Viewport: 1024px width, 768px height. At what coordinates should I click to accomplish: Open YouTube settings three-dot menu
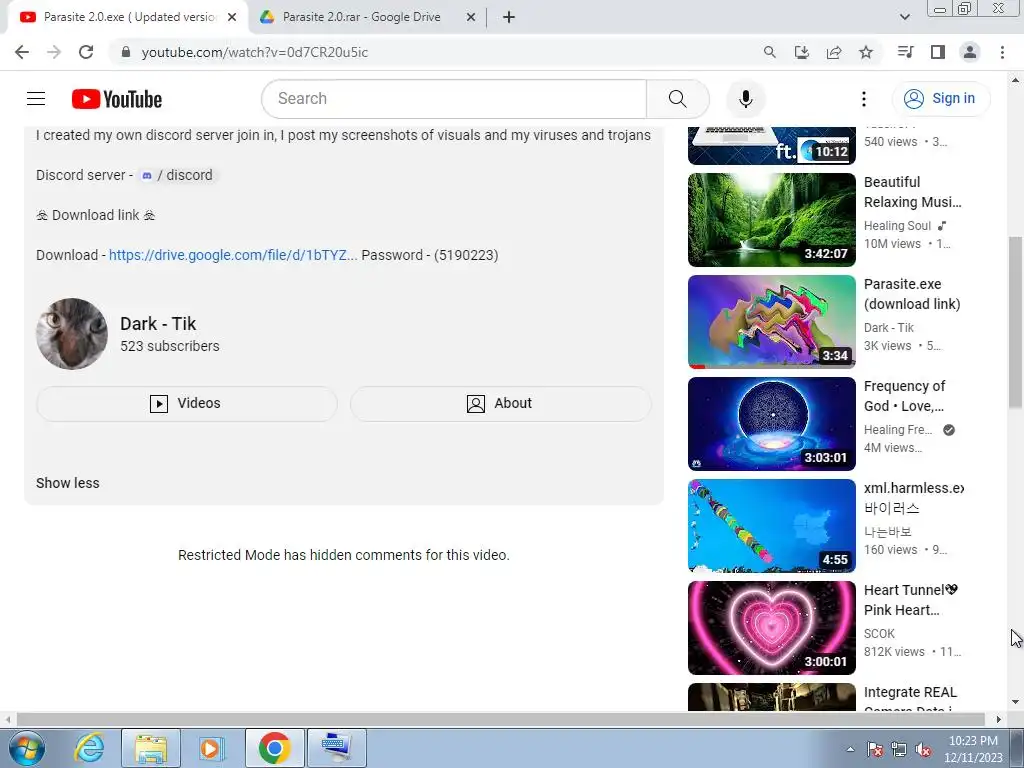pyautogui.click(x=864, y=99)
